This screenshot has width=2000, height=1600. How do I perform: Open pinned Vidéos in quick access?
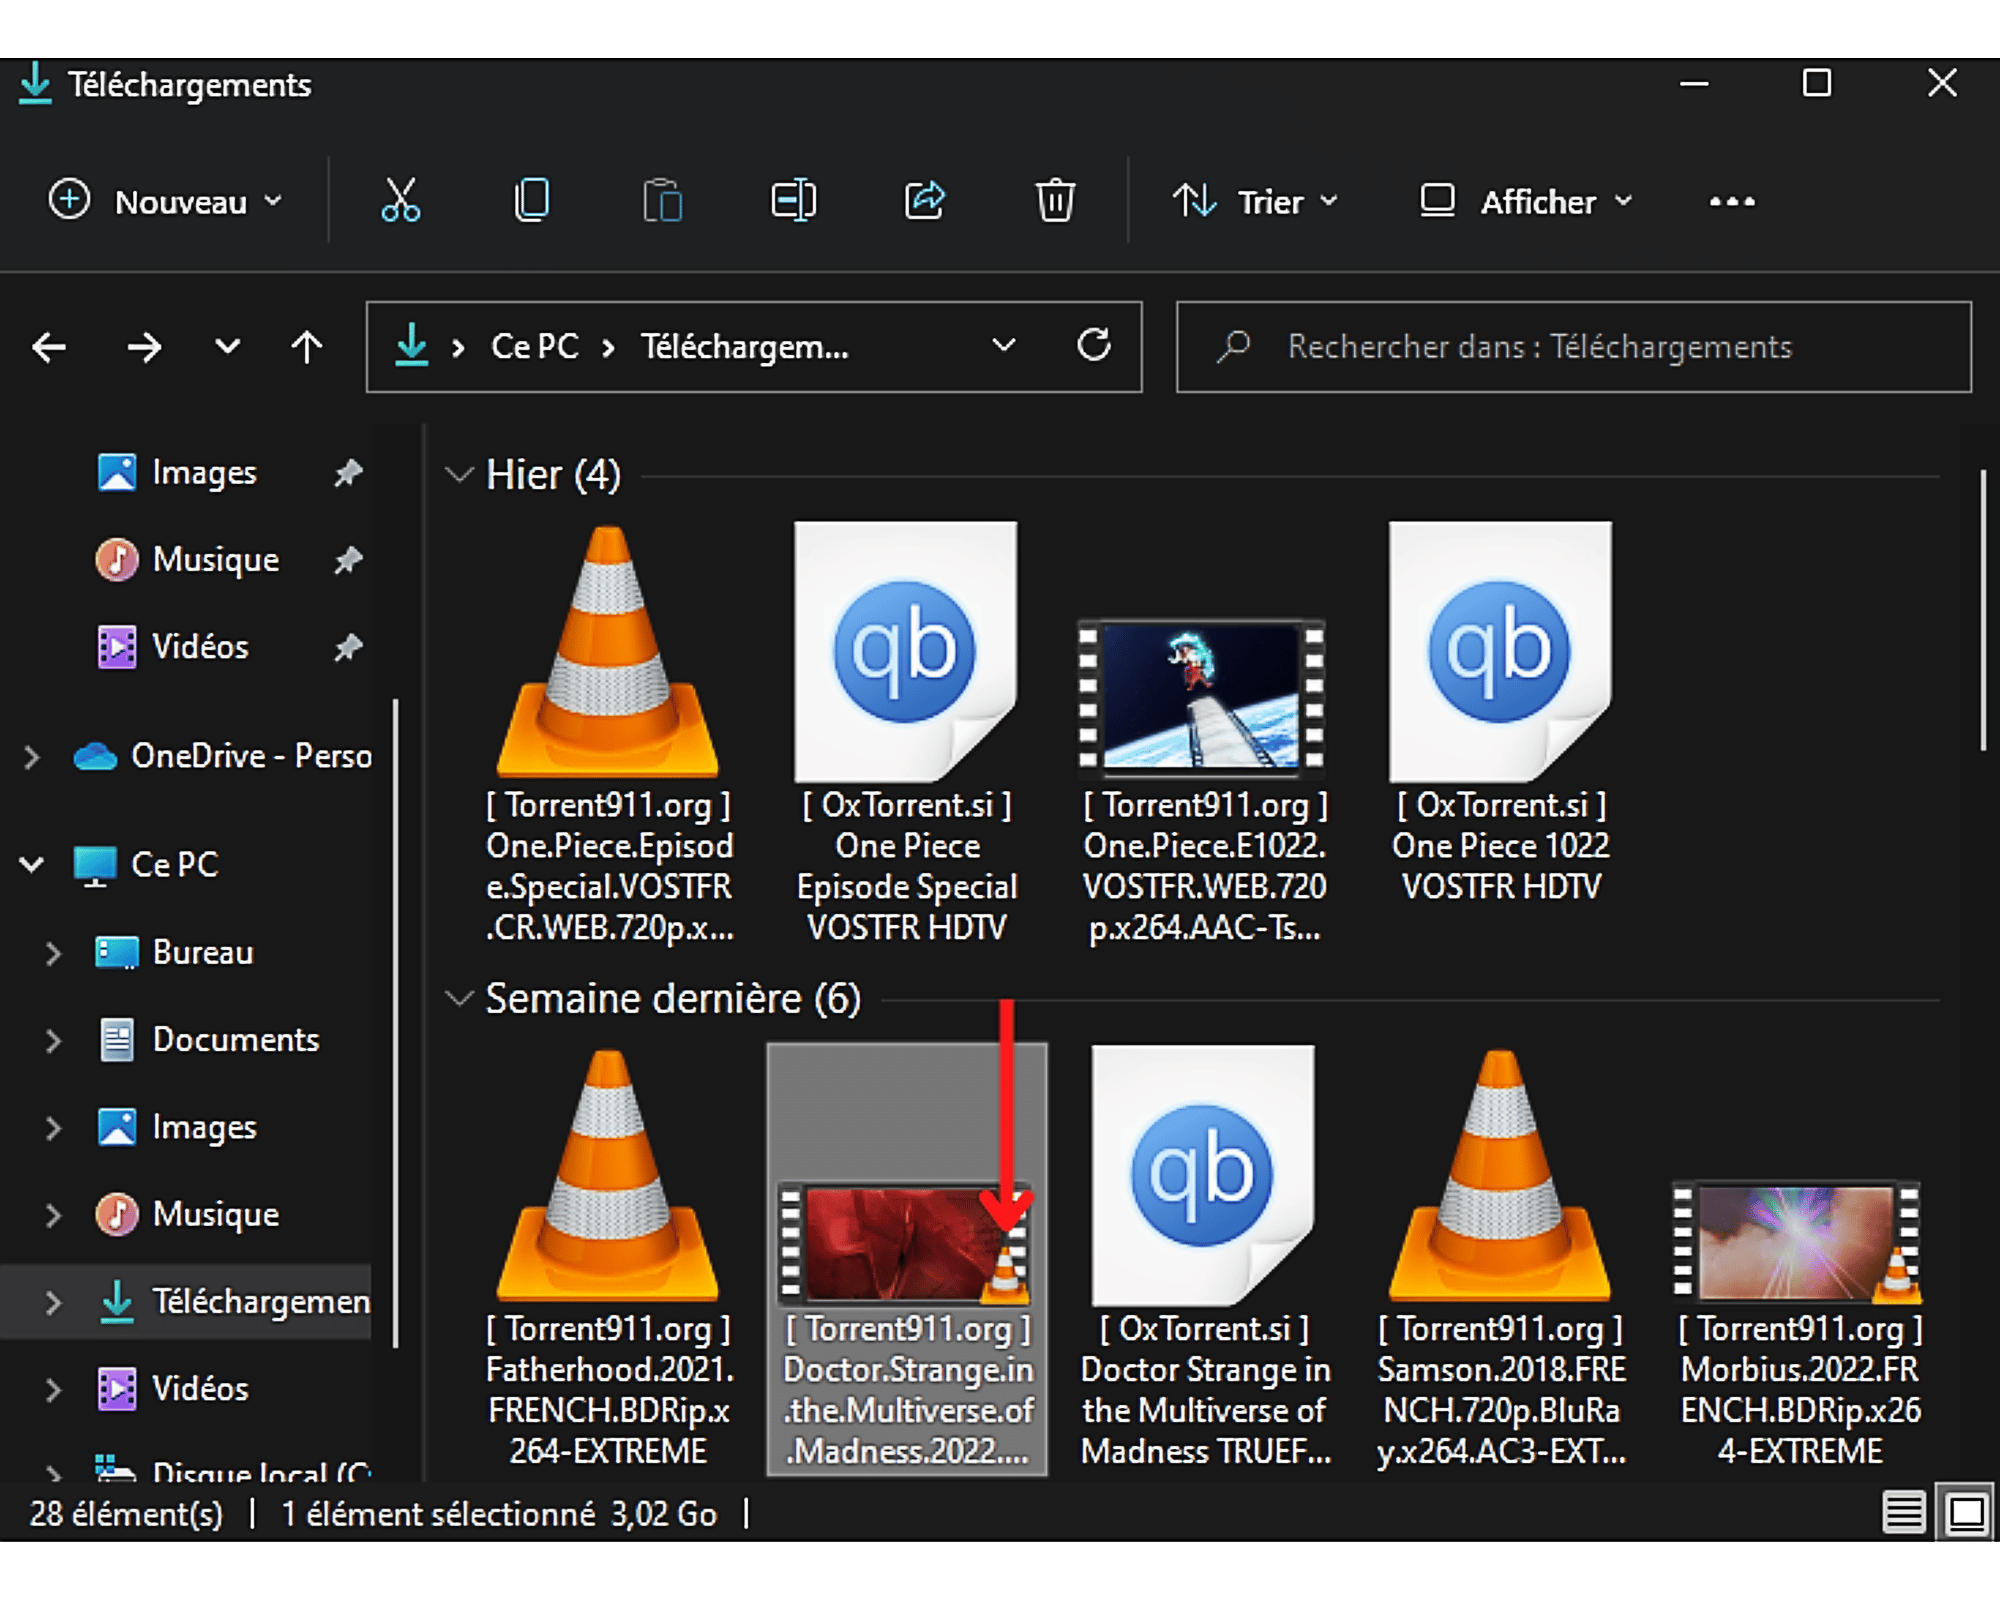tap(173, 647)
